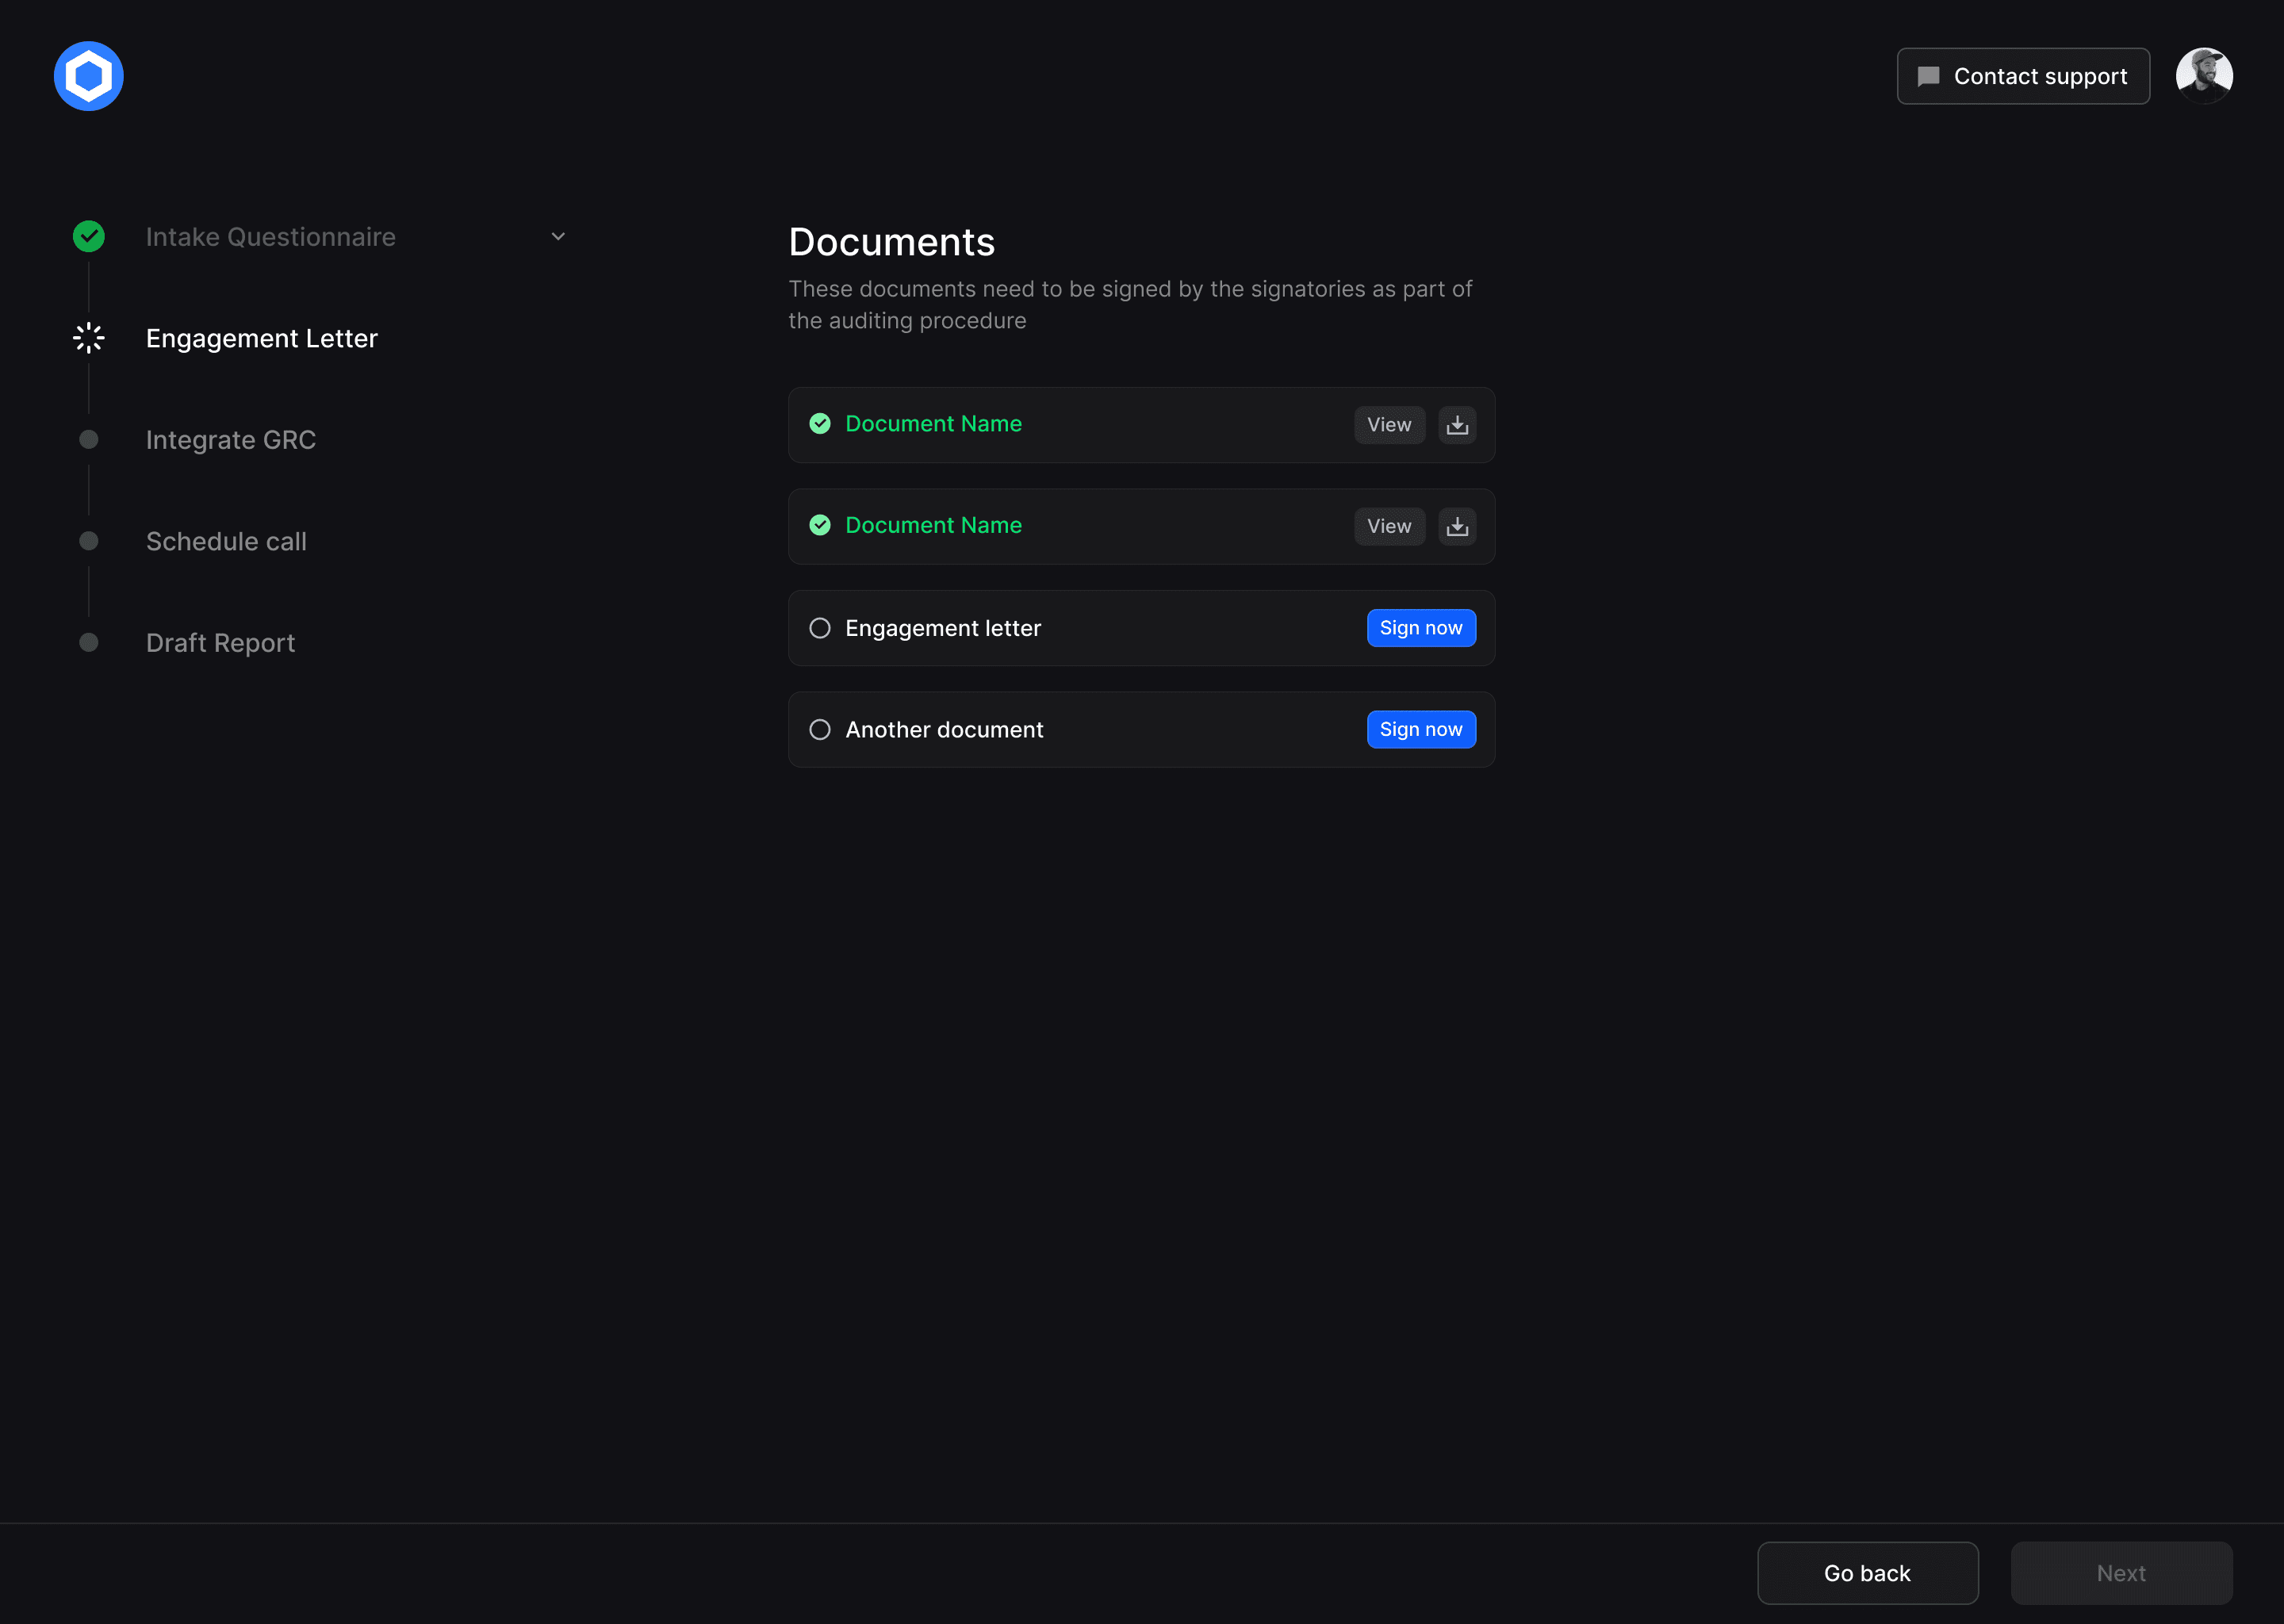Click the Draft Report step dot
The width and height of the screenshot is (2284, 1624).
pos(89,643)
